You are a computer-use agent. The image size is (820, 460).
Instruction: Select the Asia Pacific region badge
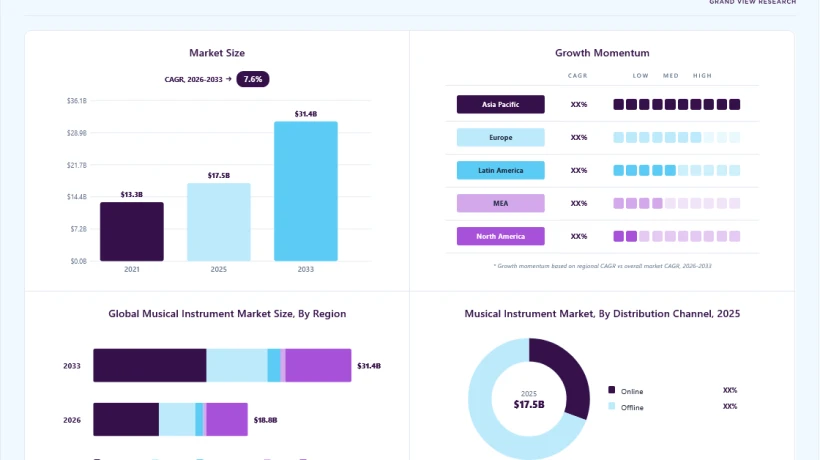(x=500, y=105)
